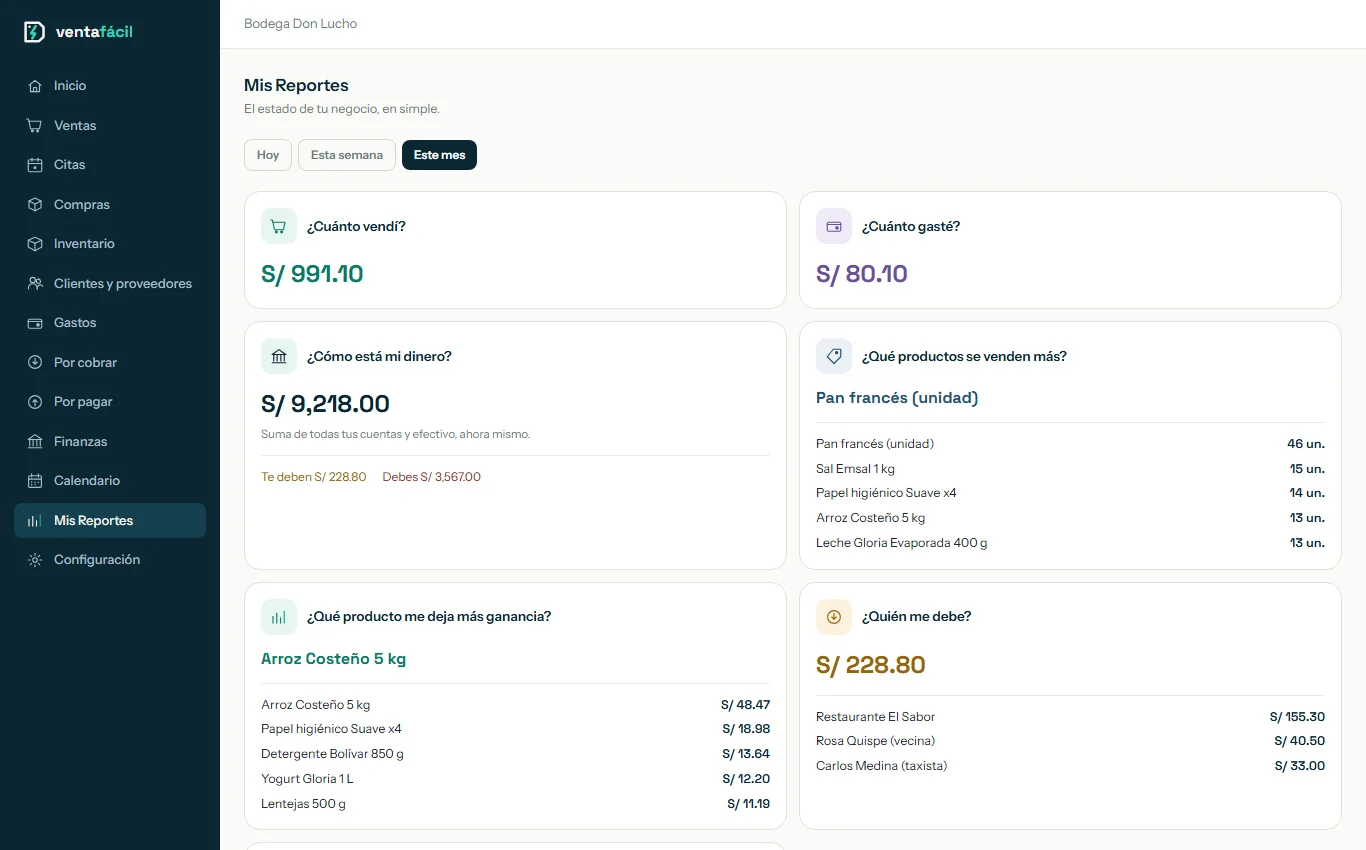Click the bar chart icon in ganancia card
Viewport: 1366px width, 850px height.
pos(279,617)
